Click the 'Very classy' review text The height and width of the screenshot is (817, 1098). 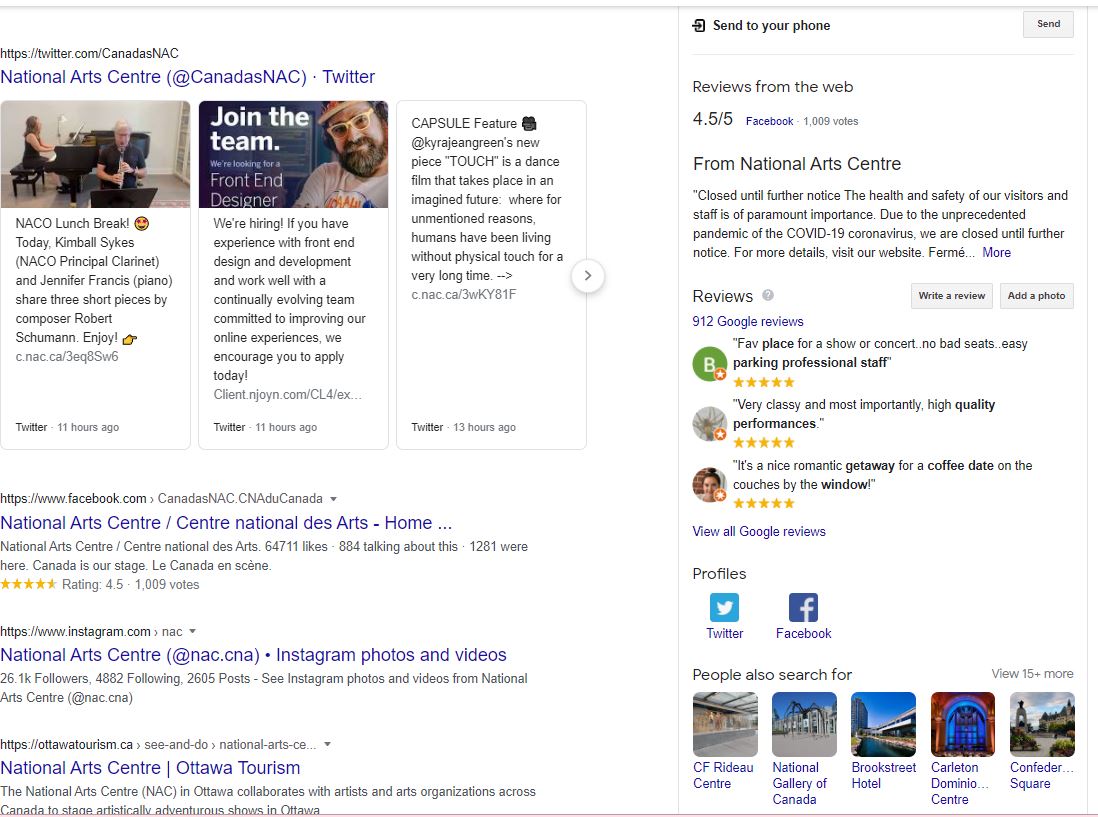pos(863,414)
